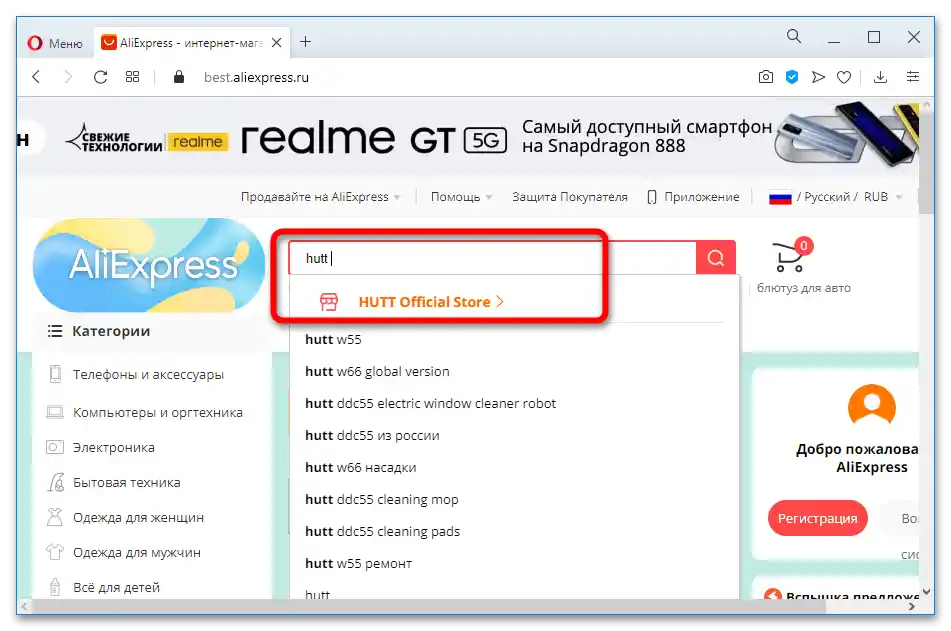The height and width of the screenshot is (631, 951).
Task: Open the HUTT Official Store suggestion
Action: pos(431,302)
